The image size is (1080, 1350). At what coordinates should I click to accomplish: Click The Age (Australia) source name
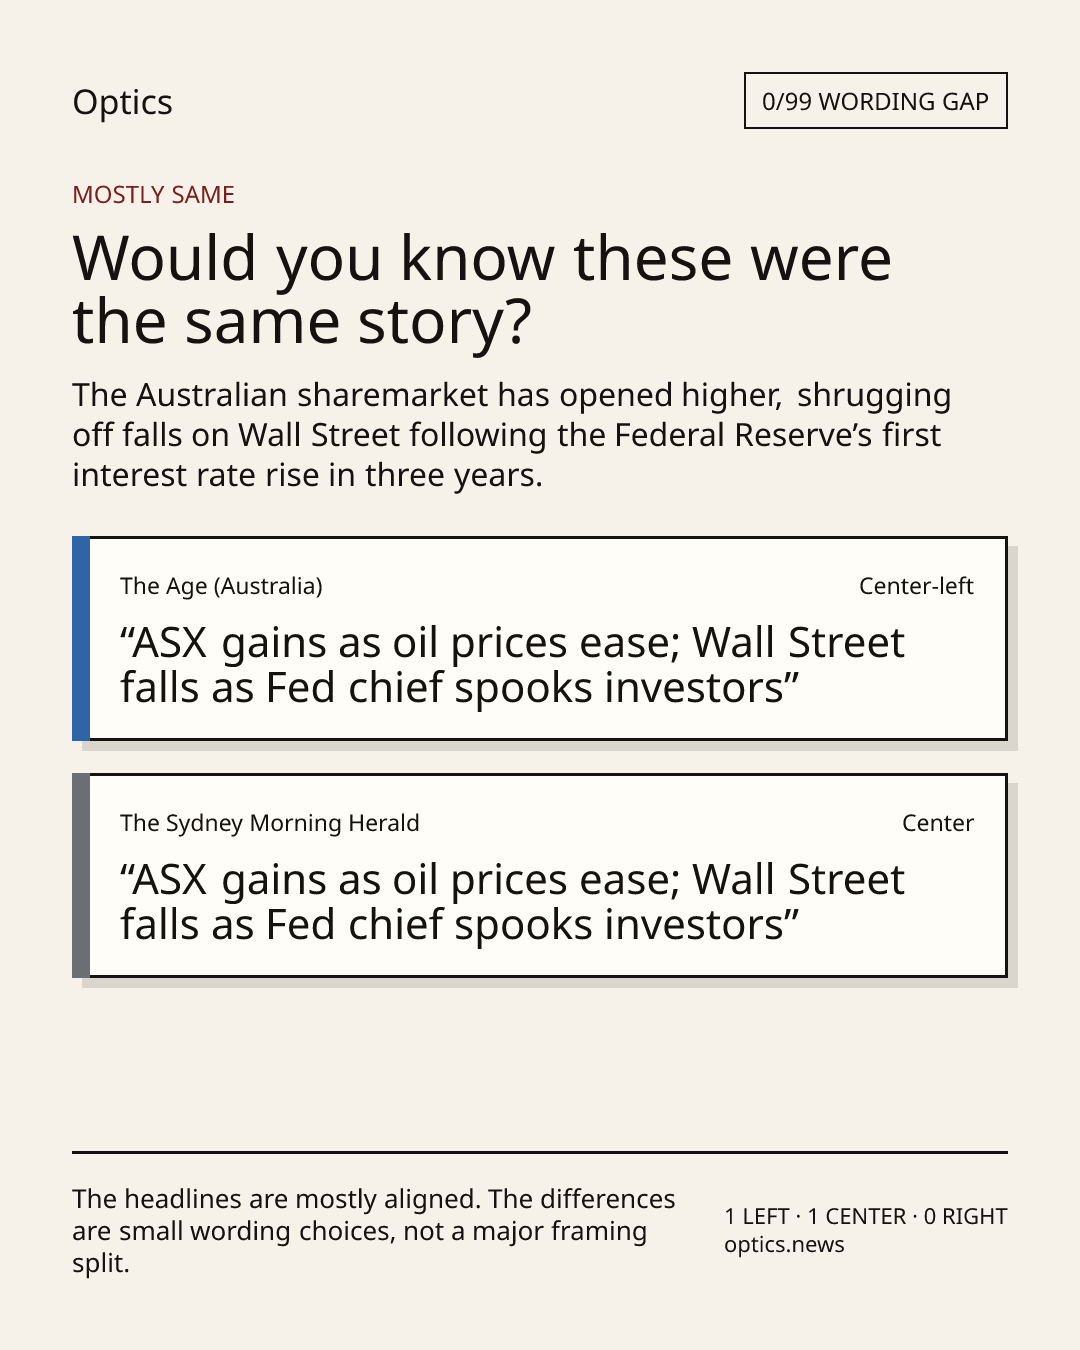coord(221,586)
